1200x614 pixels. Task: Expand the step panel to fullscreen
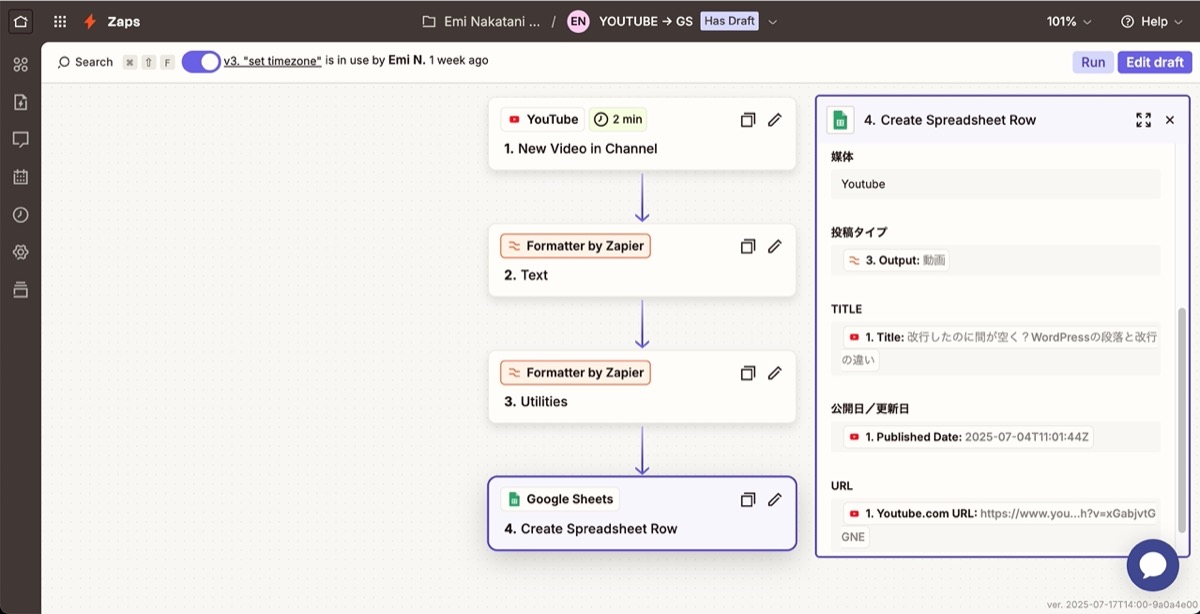point(1143,120)
